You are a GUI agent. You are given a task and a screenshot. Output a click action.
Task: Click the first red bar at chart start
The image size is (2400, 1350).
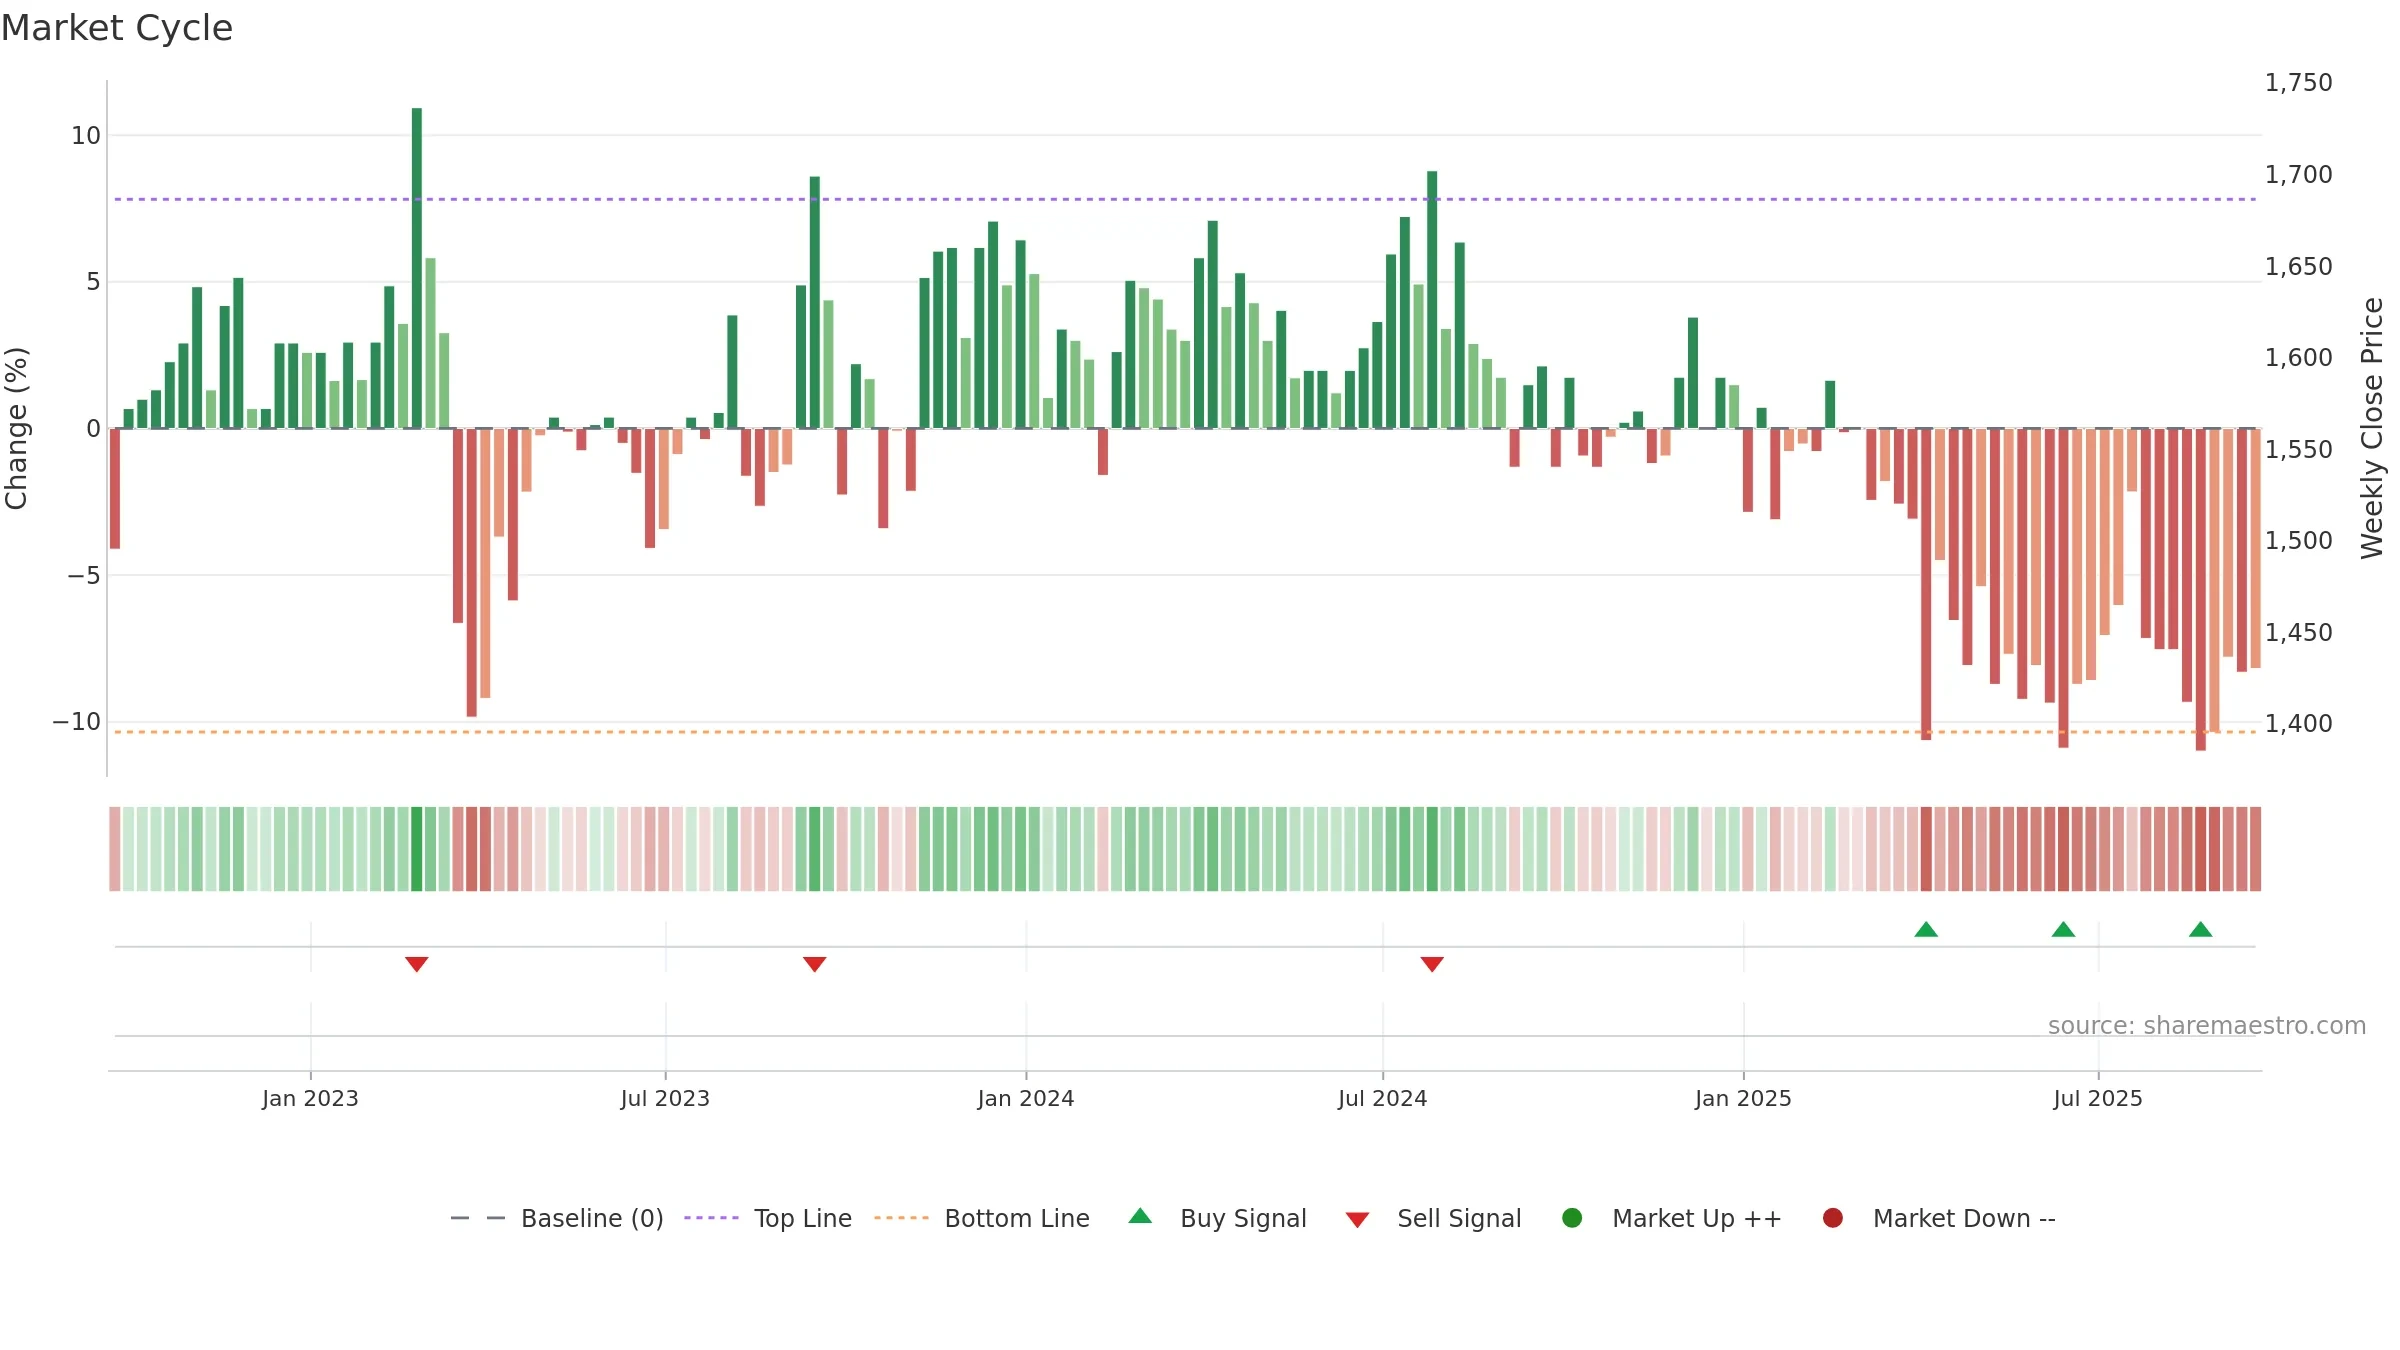pos(115,488)
